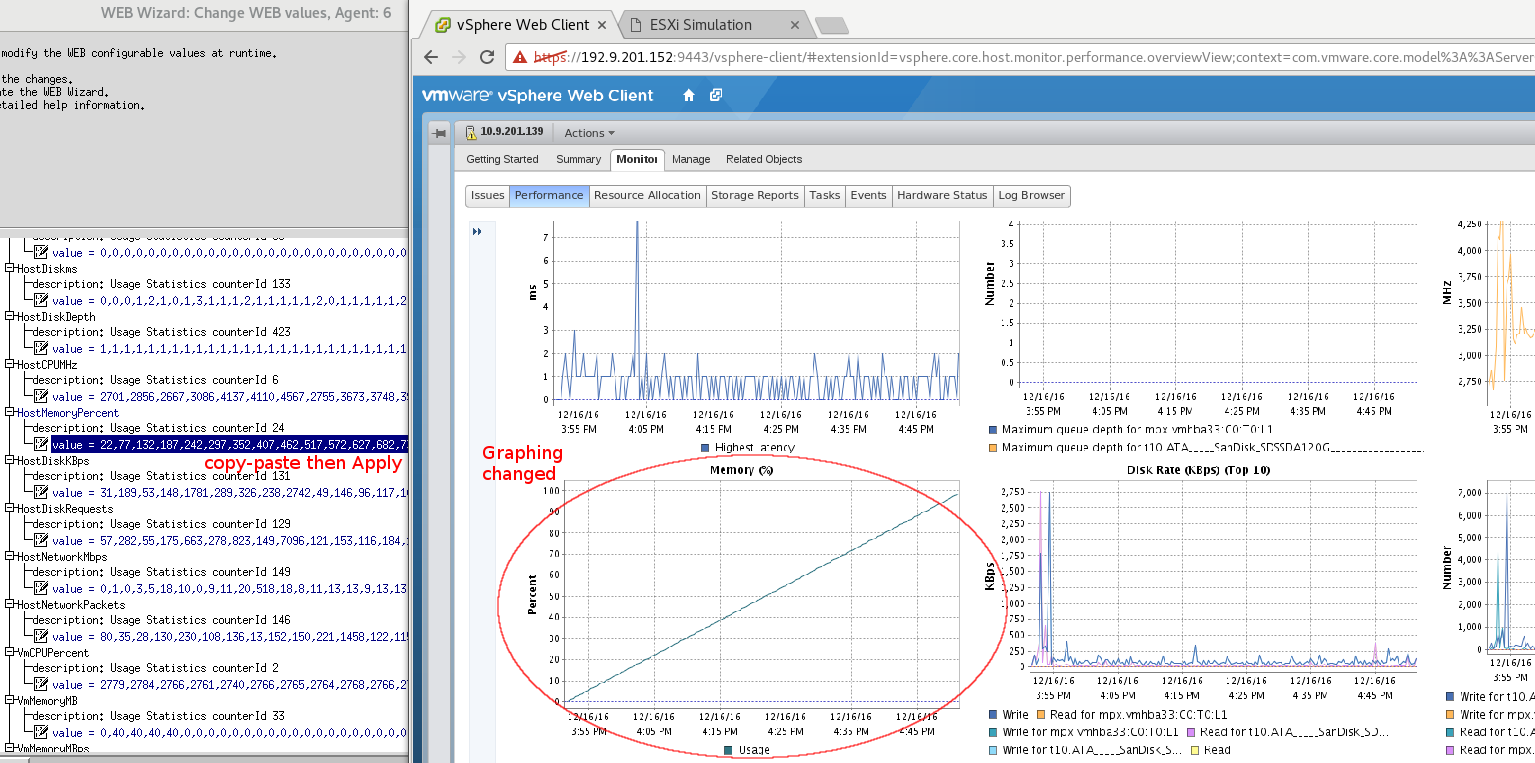Viewport: 1535px width, 763px height.
Task: Close the vSphere Web Client browser tab
Action: pyautogui.click(x=602, y=25)
